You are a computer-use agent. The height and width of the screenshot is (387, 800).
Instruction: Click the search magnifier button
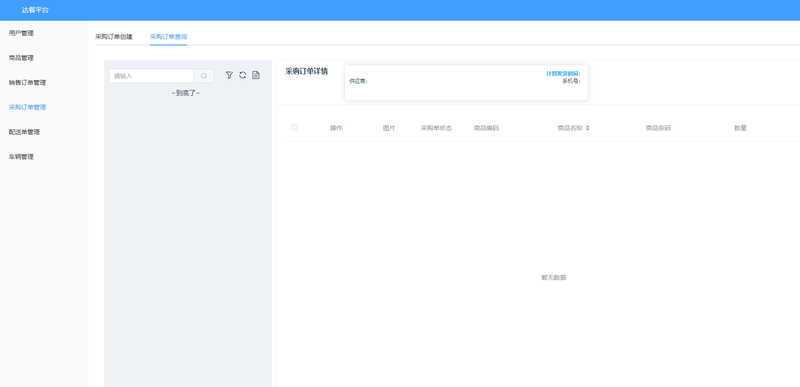tap(204, 76)
